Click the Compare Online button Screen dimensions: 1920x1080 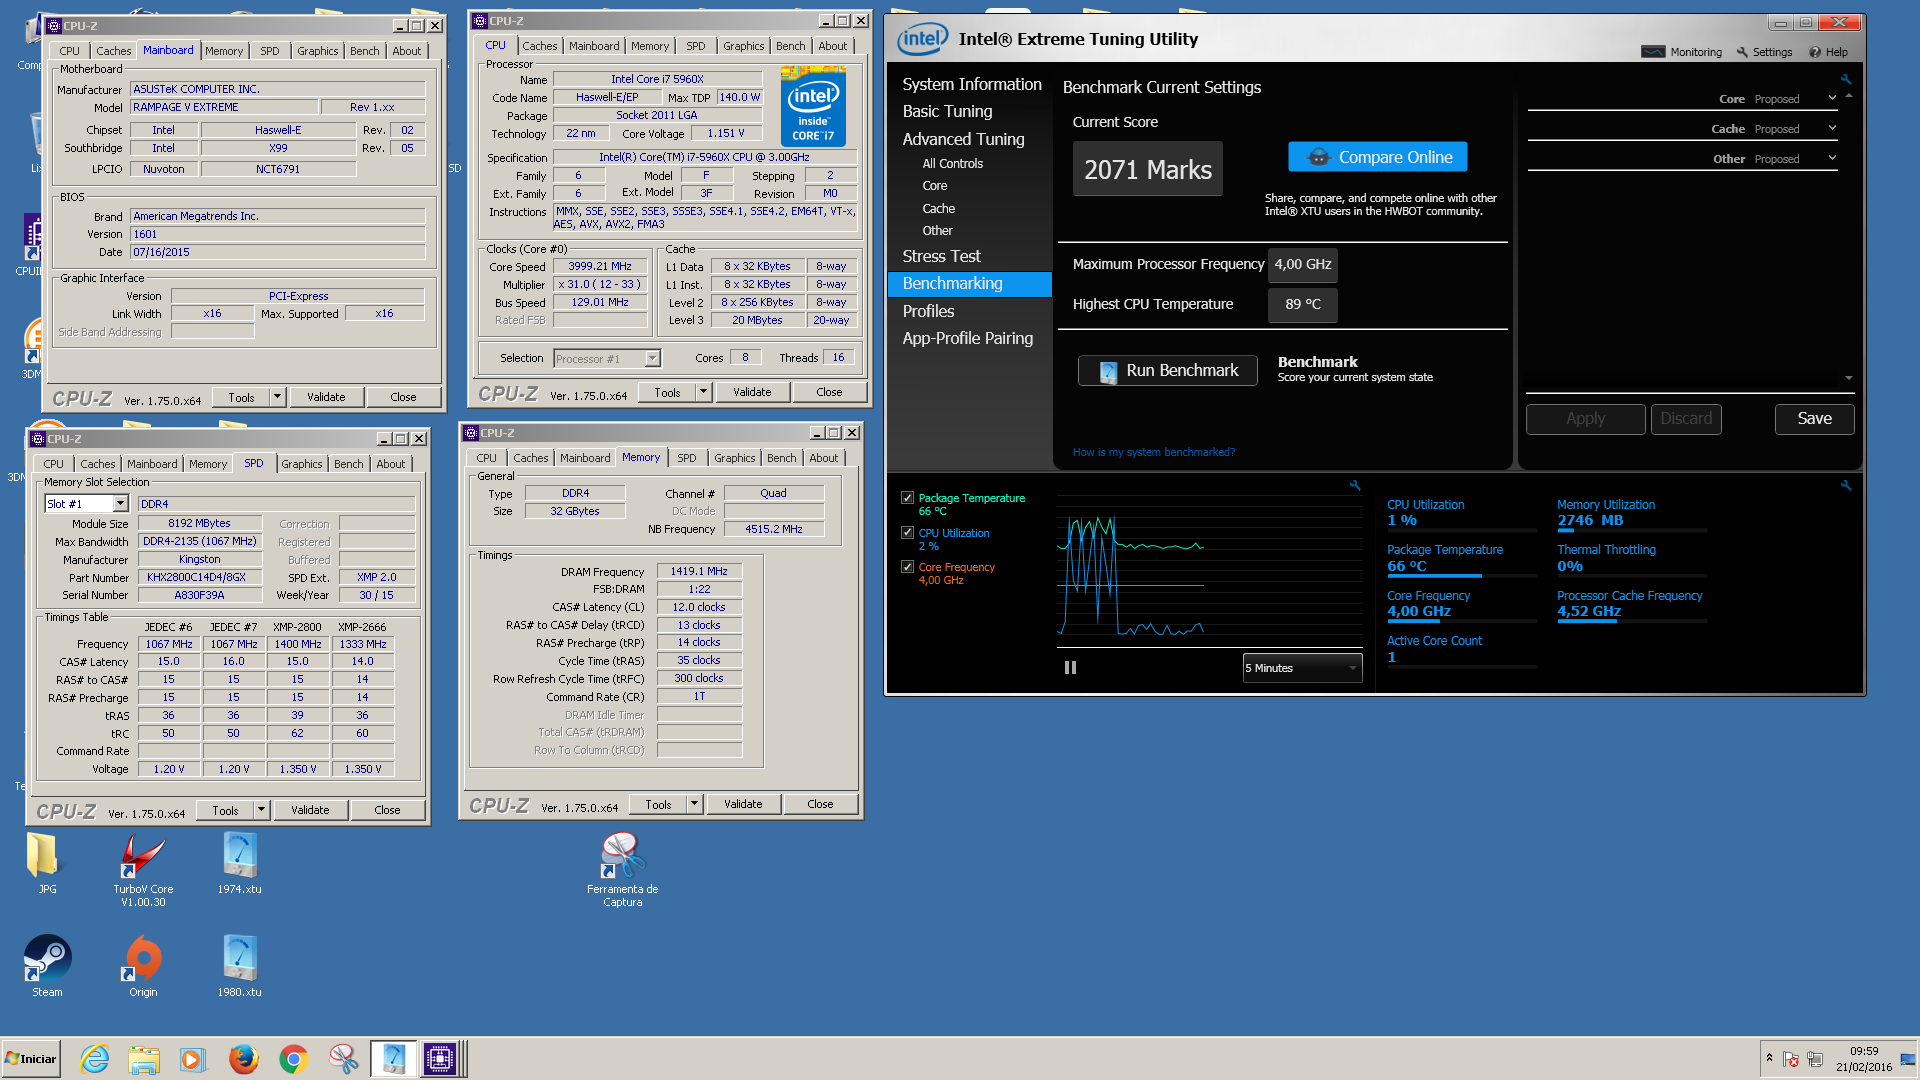click(x=1377, y=157)
